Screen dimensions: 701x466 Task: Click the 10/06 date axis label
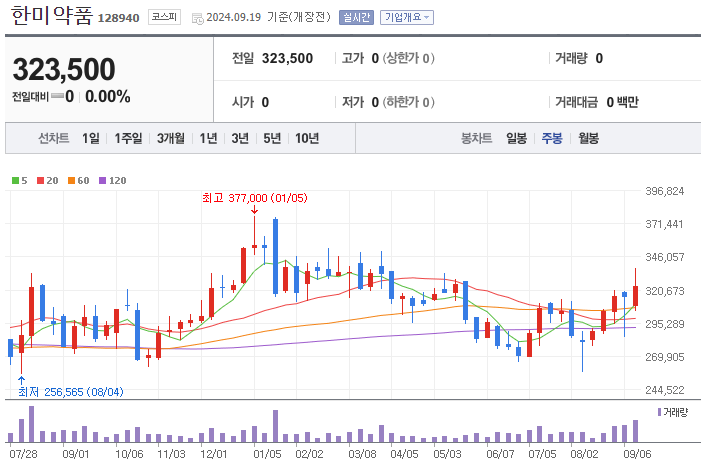click(129, 454)
